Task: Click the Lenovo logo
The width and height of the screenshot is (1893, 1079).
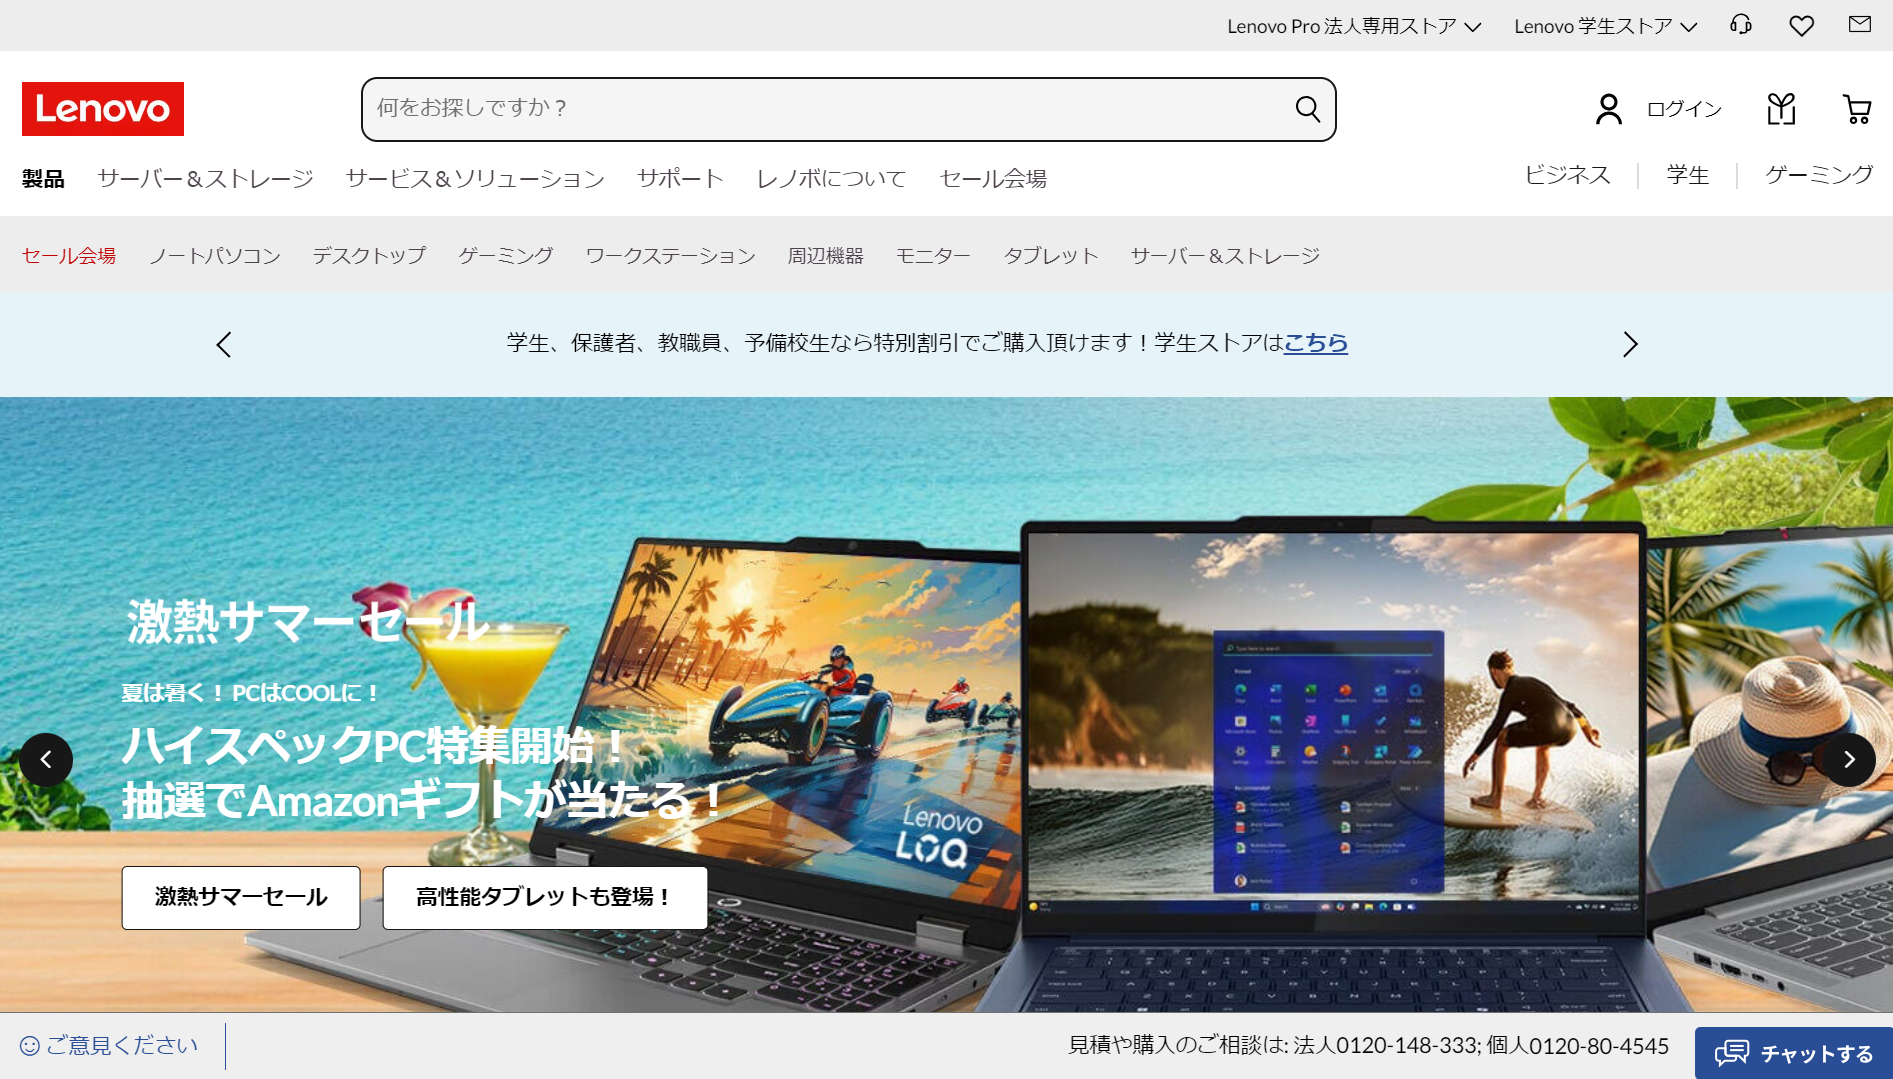Action: pos(103,109)
